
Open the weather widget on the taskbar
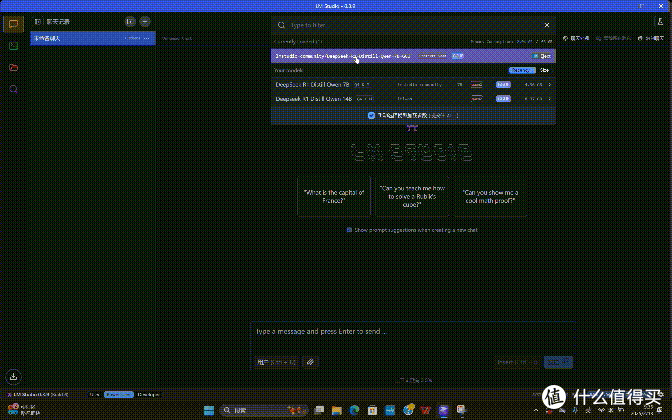click(24, 410)
